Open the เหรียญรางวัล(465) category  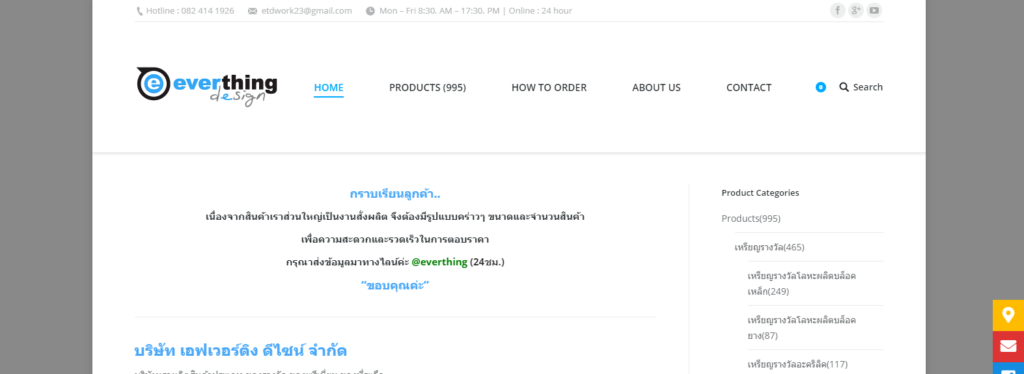tap(769, 247)
